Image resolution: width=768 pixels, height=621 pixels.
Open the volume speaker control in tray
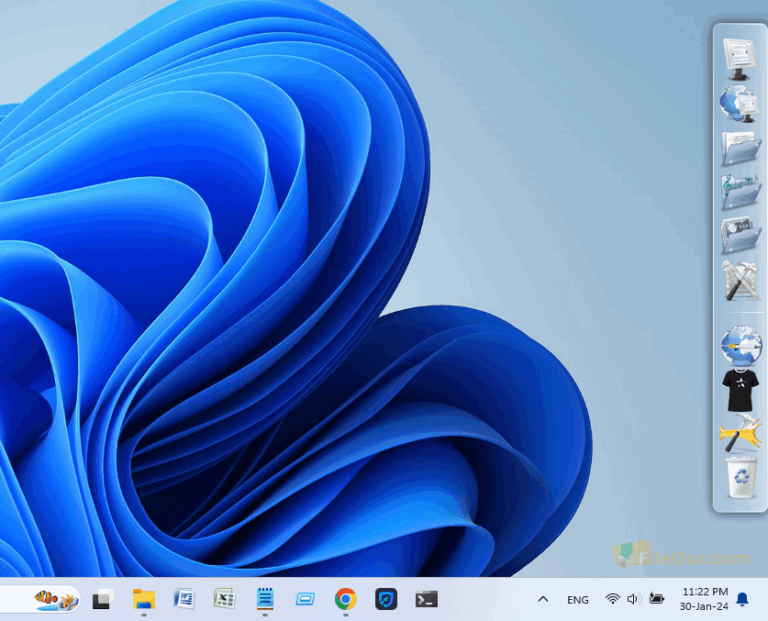pos(634,599)
